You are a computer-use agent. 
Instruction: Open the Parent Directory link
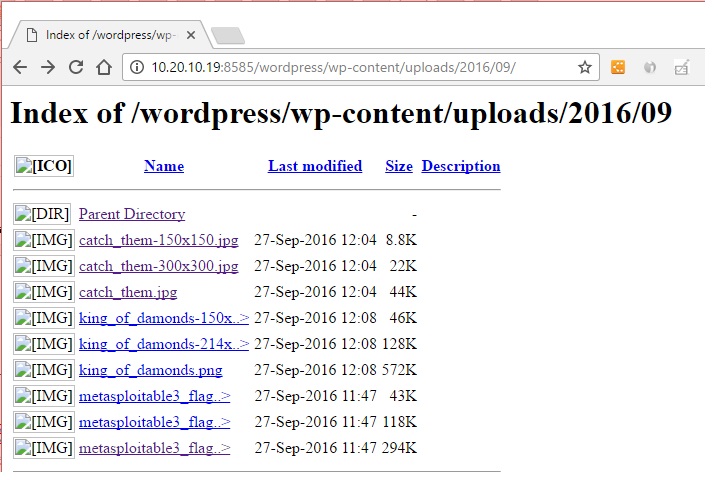pos(132,214)
